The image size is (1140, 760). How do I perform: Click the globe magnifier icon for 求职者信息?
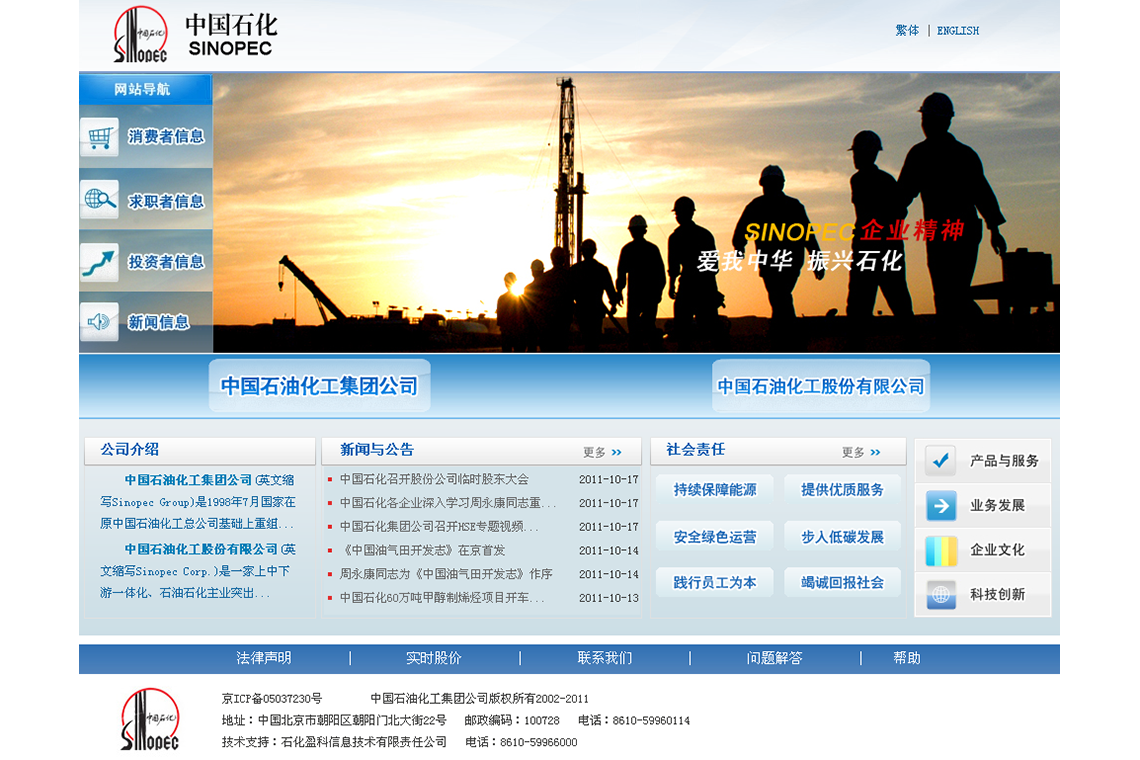[100, 199]
